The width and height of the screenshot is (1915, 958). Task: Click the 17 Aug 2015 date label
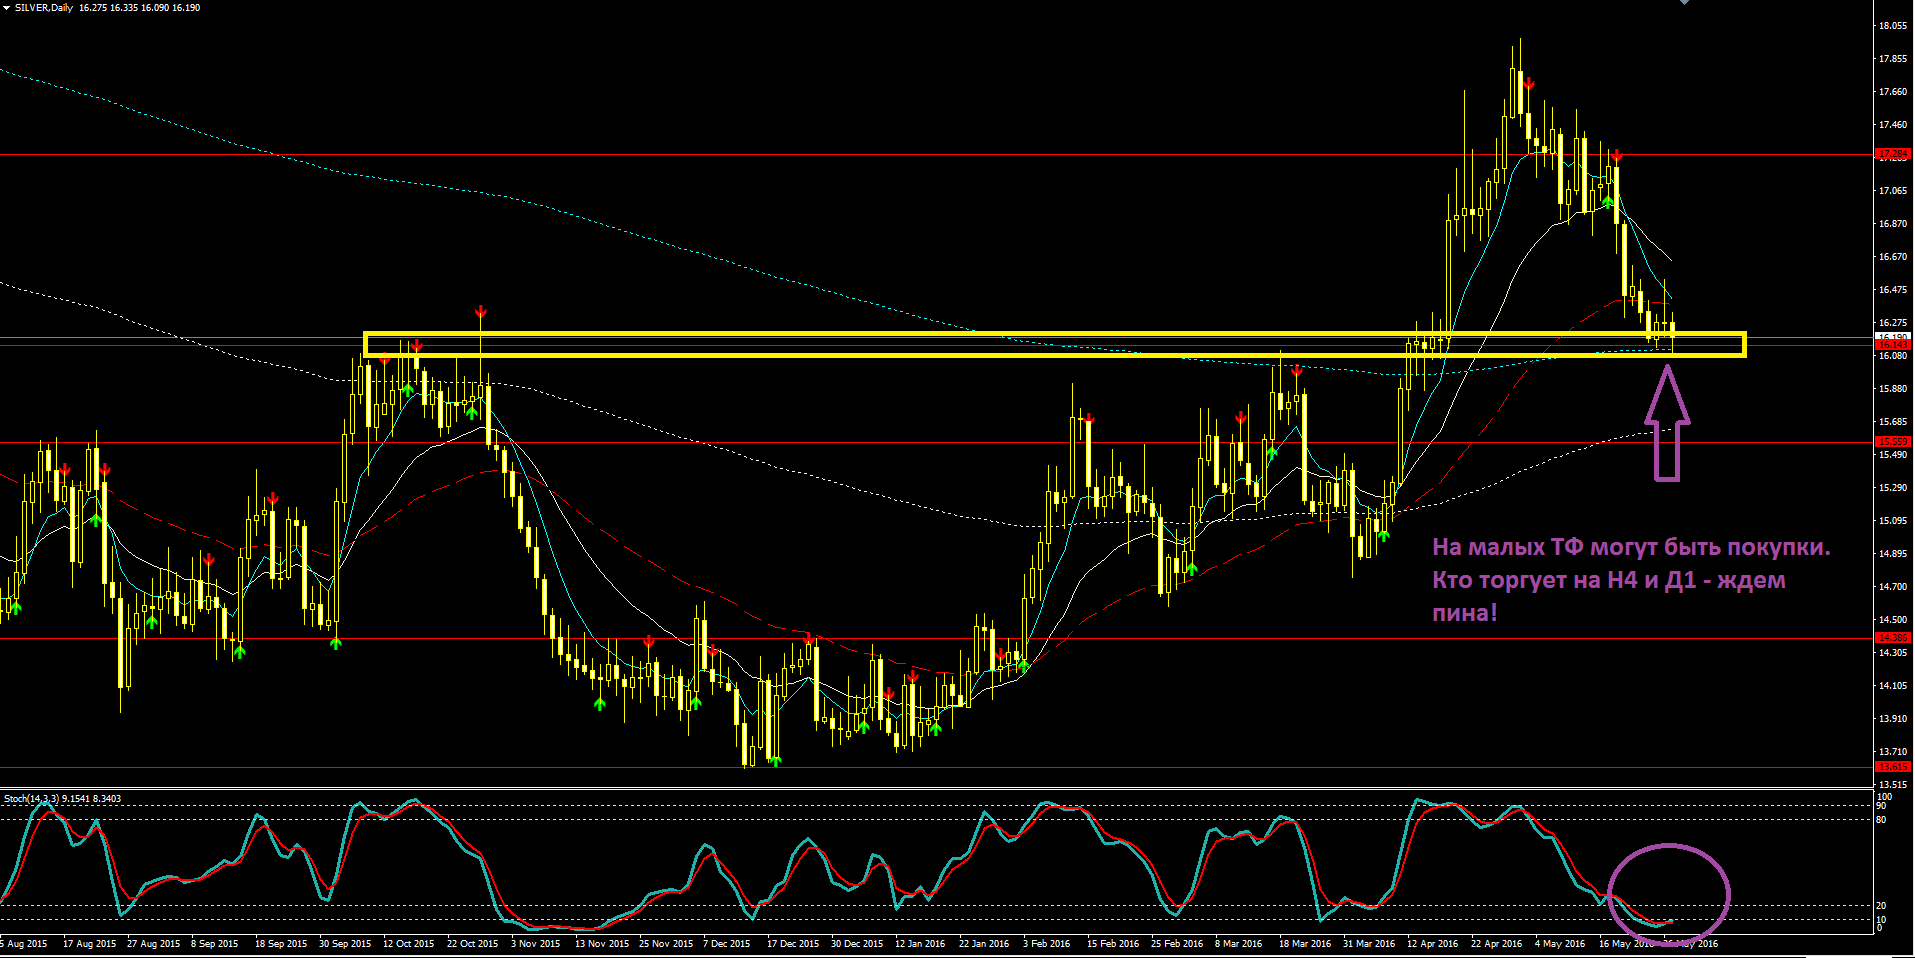(89, 944)
